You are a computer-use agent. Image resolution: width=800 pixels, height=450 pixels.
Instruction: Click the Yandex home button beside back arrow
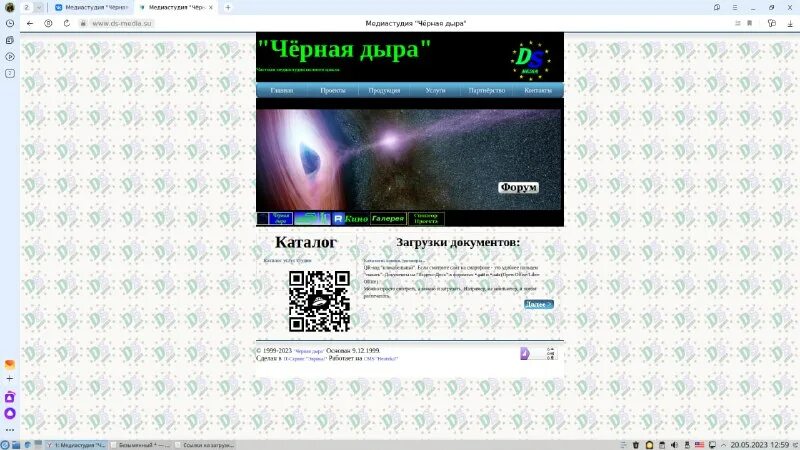(48, 23)
